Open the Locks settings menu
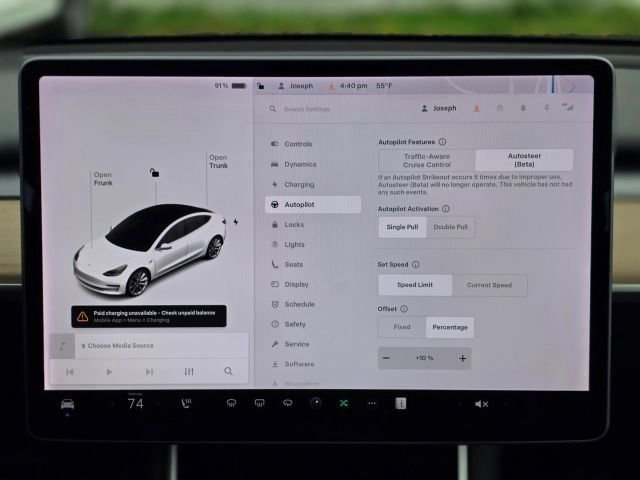This screenshot has width=640, height=480. click(313, 224)
